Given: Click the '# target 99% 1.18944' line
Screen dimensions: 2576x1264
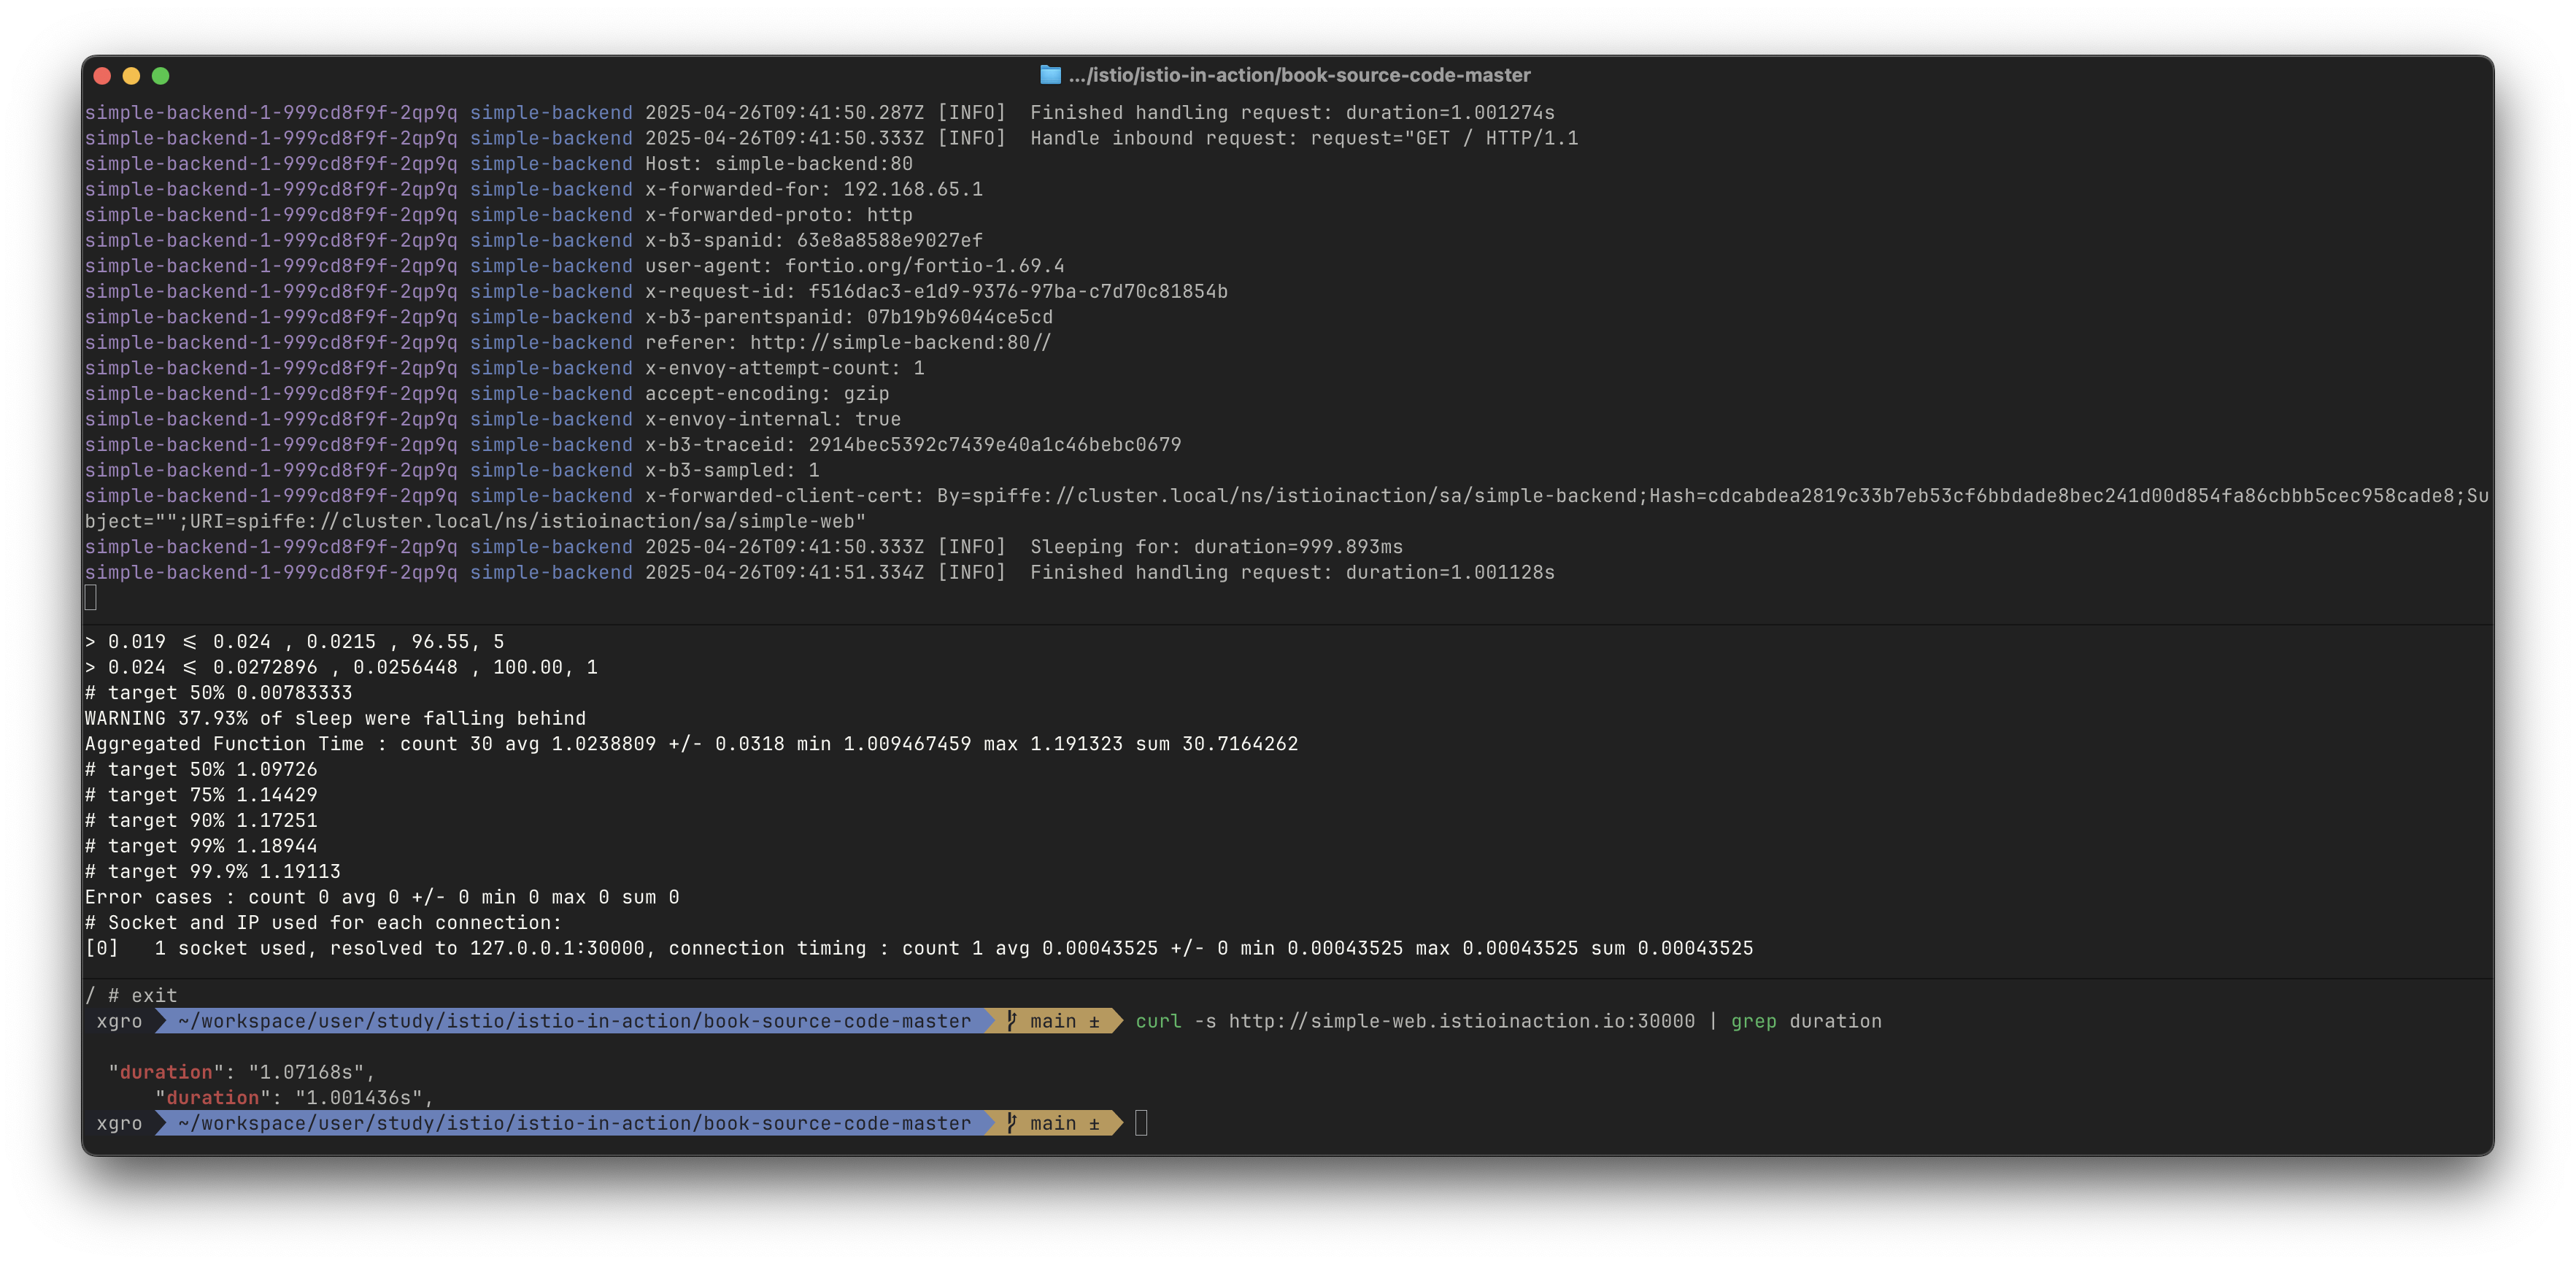Looking at the screenshot, I should 201,846.
